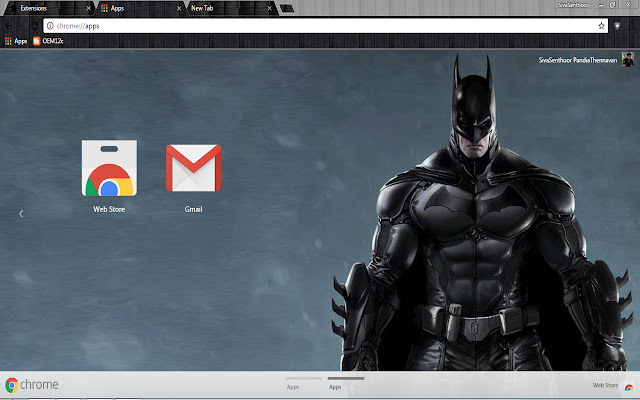Launch the Gmail app icon
640x400 pixels.
193,168
